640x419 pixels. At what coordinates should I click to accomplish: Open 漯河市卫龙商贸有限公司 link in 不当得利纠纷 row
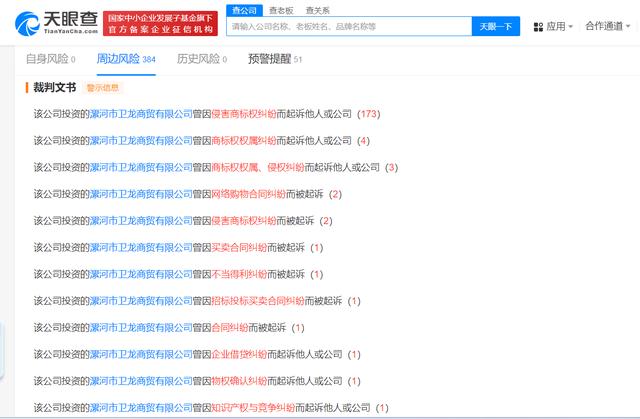click(141, 274)
